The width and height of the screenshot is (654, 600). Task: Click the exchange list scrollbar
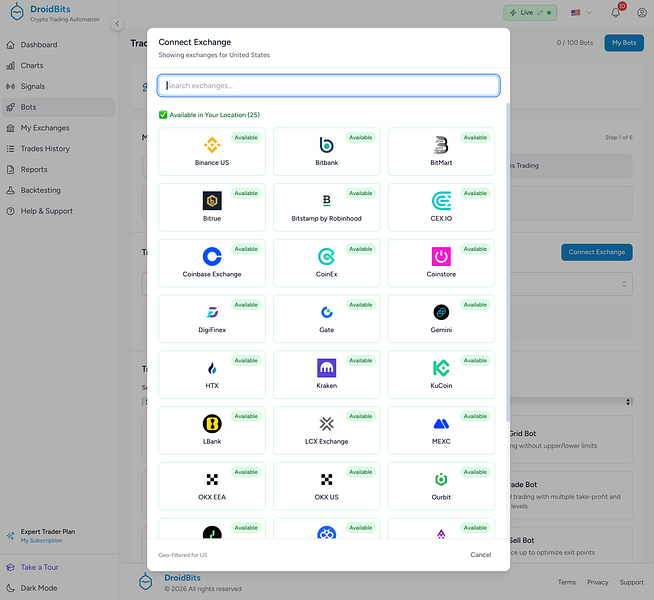pos(507,262)
